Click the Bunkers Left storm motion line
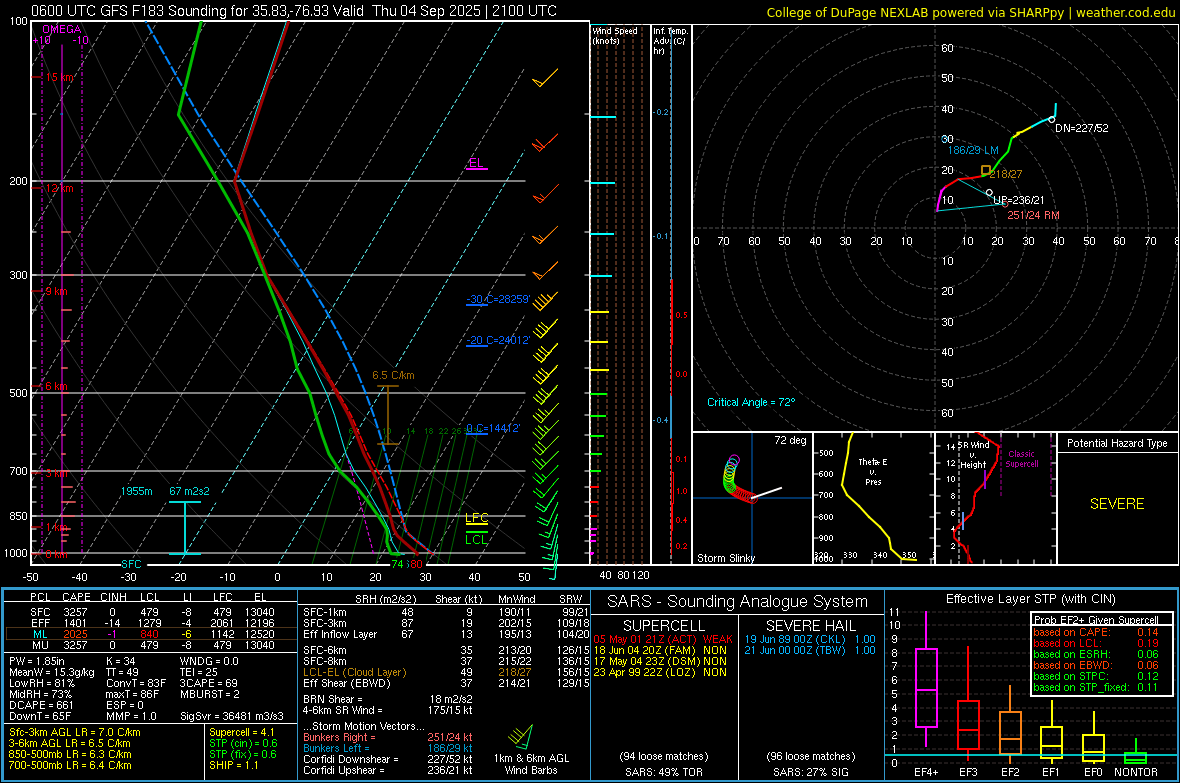 point(388,748)
